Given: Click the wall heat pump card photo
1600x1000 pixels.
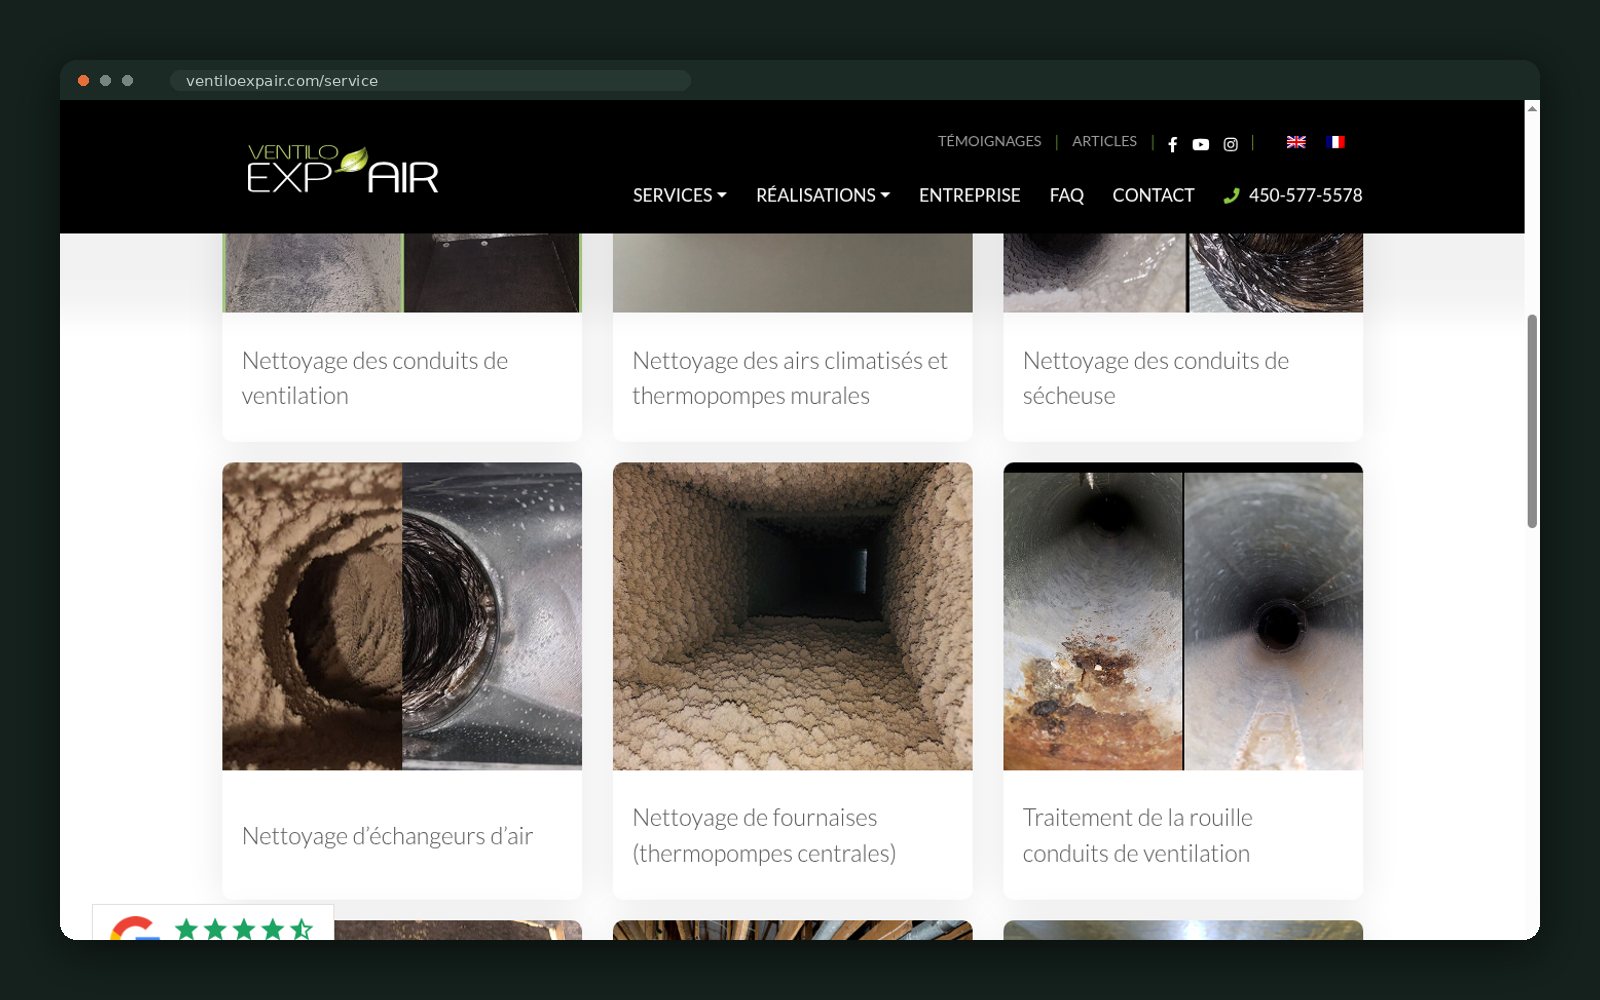Looking at the screenshot, I should point(792,272).
